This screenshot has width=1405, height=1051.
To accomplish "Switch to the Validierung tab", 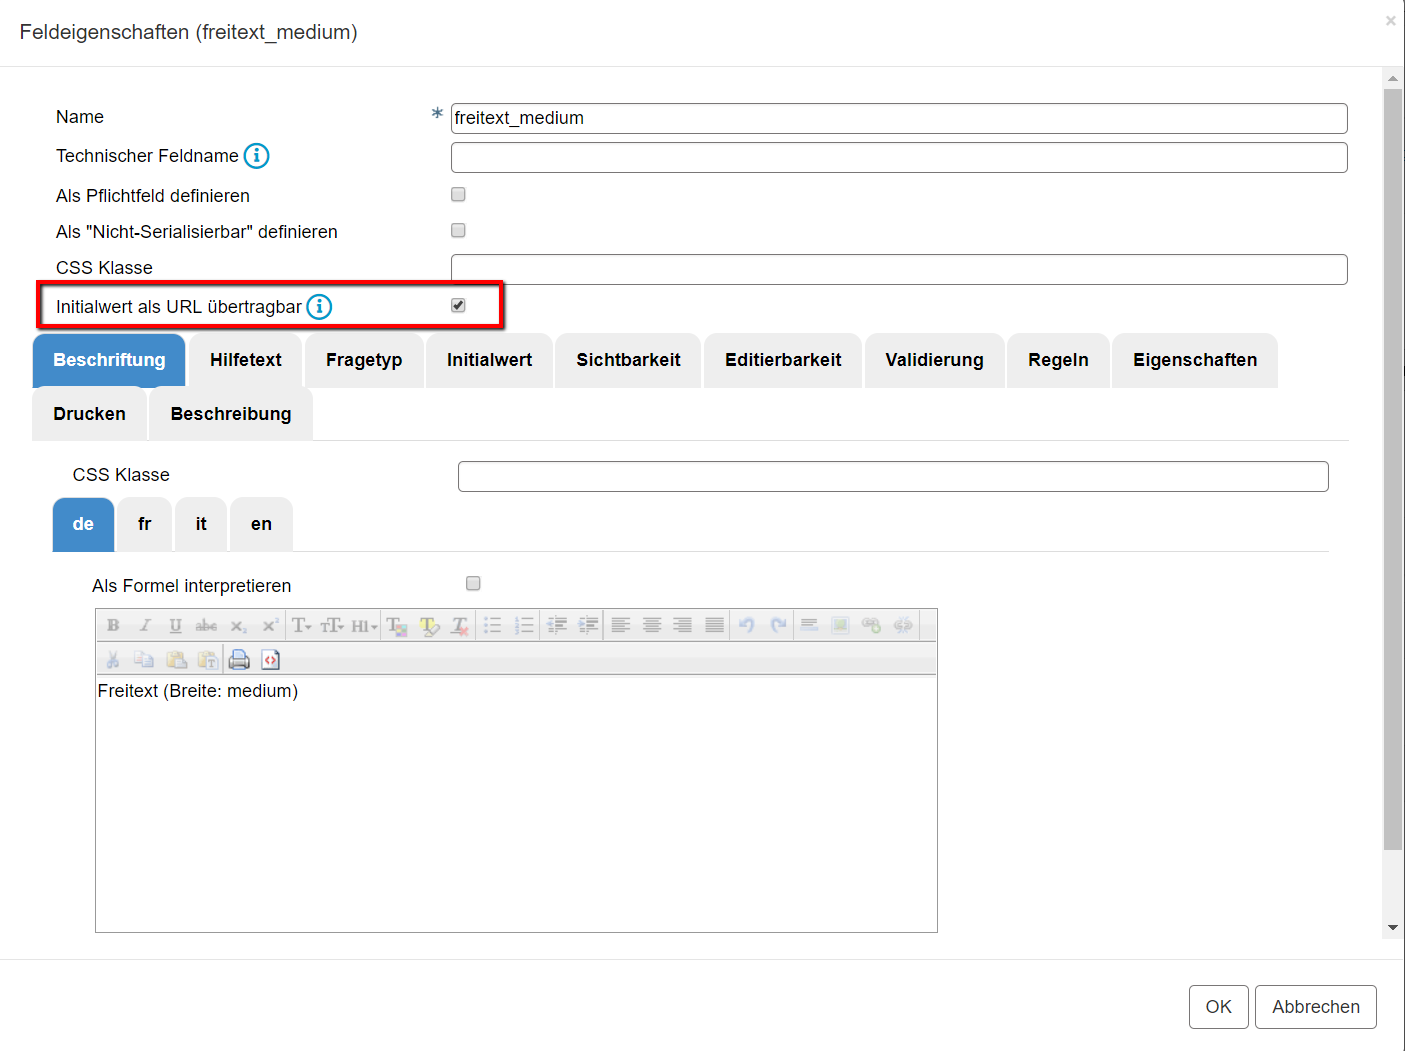I will point(934,360).
